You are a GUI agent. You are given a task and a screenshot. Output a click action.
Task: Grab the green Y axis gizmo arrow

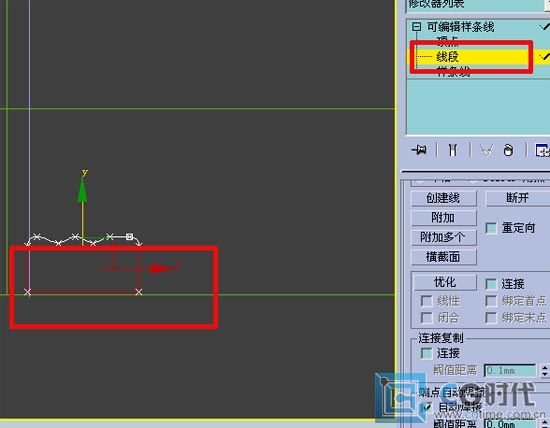(82, 190)
